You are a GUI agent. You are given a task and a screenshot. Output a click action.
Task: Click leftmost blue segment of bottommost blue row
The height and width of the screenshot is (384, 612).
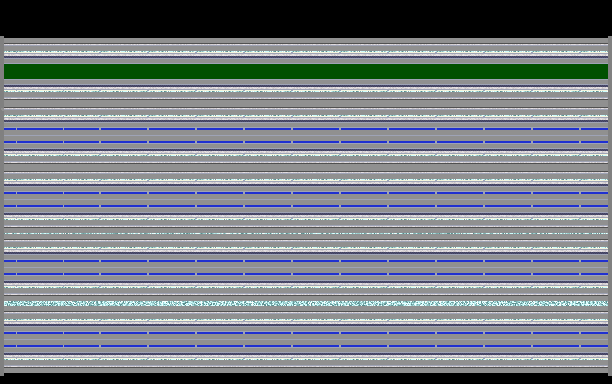point(10,346)
